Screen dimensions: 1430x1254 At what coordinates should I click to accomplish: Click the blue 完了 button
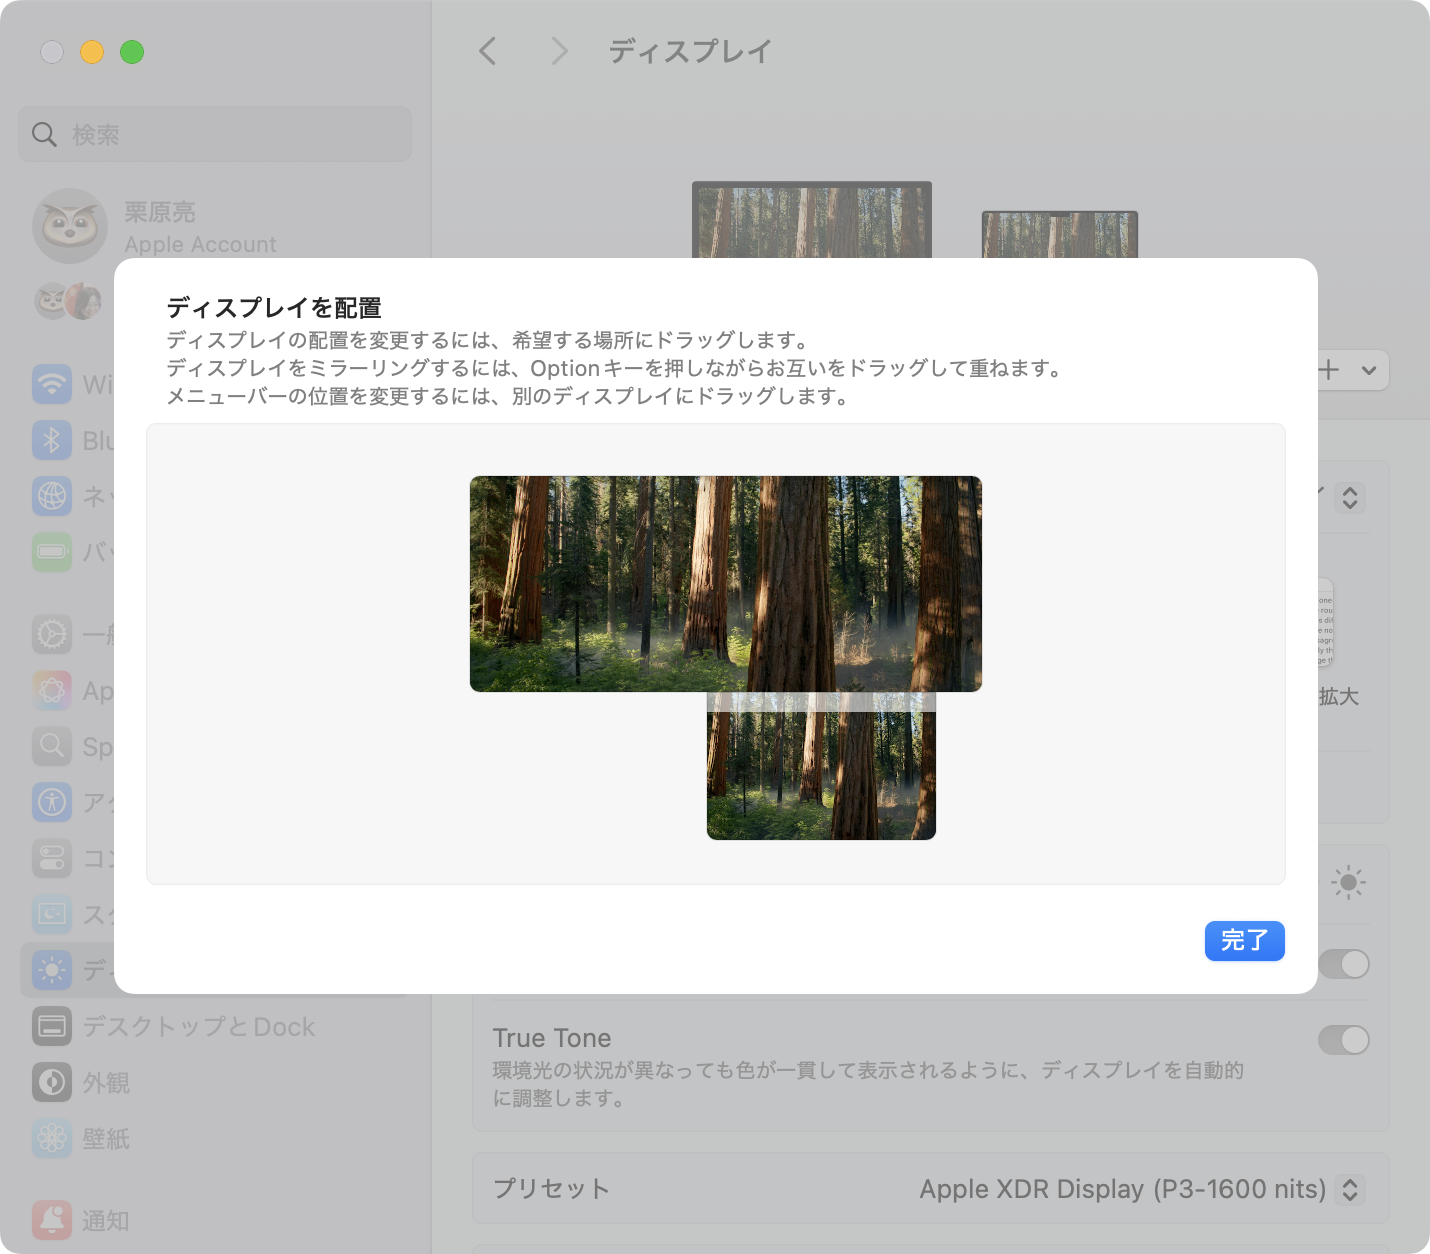click(x=1244, y=941)
